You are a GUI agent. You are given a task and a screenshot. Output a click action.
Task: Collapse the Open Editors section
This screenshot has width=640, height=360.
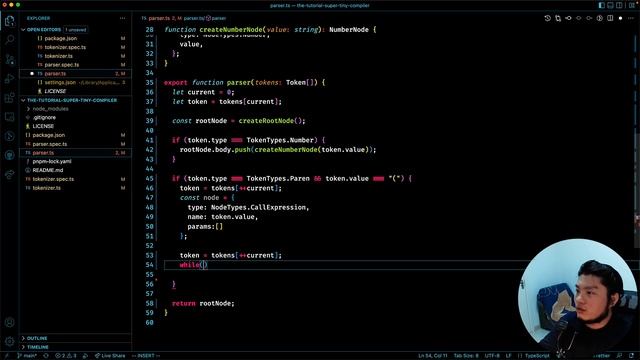tap(23, 30)
